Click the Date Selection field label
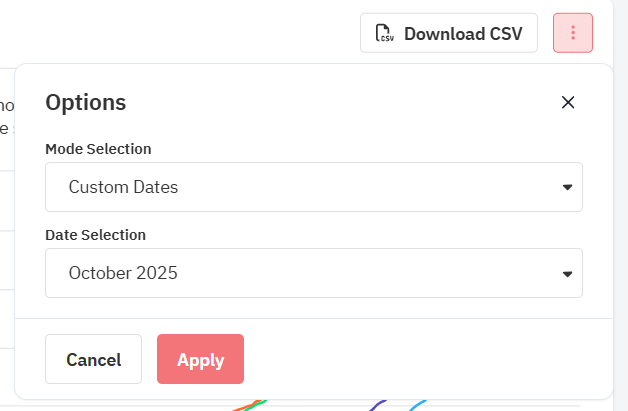This screenshot has width=628, height=411. (95, 235)
